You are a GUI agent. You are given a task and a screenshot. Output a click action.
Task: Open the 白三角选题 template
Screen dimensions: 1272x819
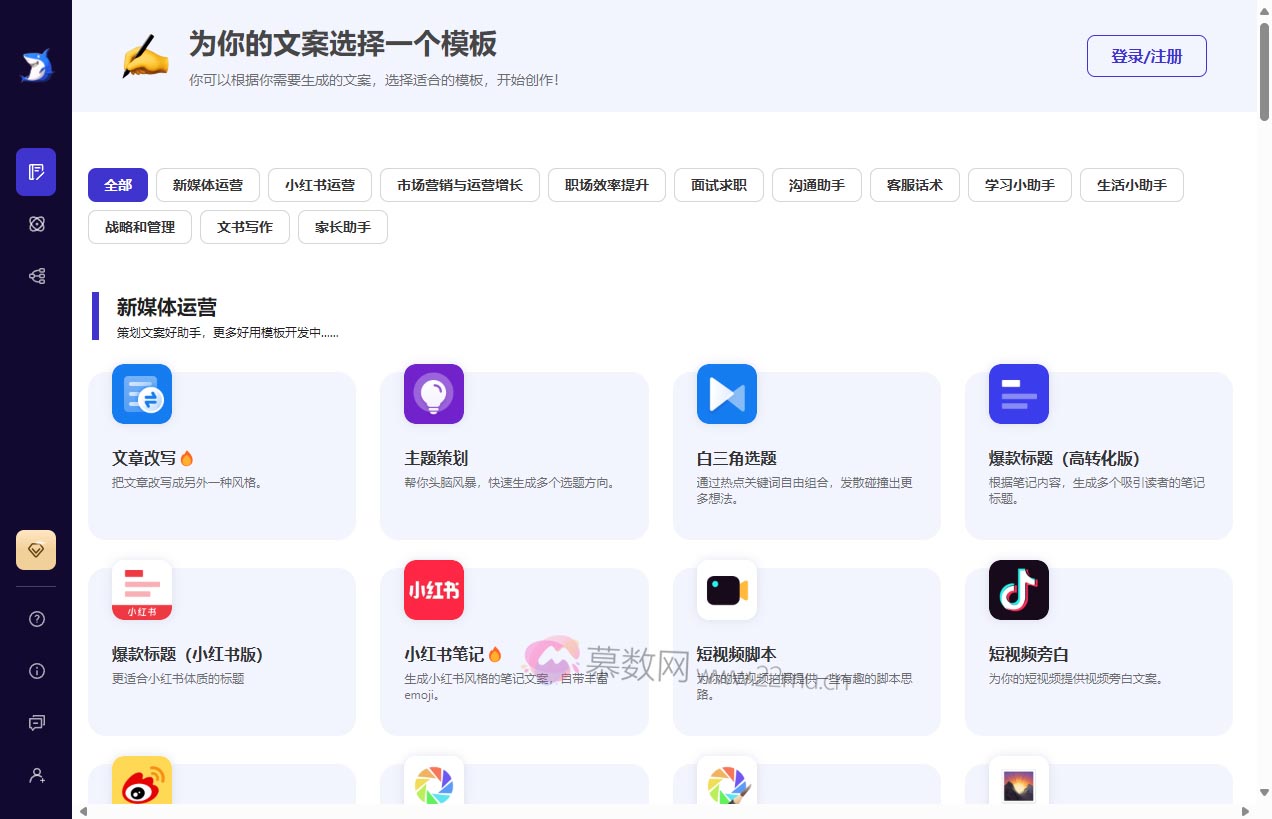tap(806, 455)
